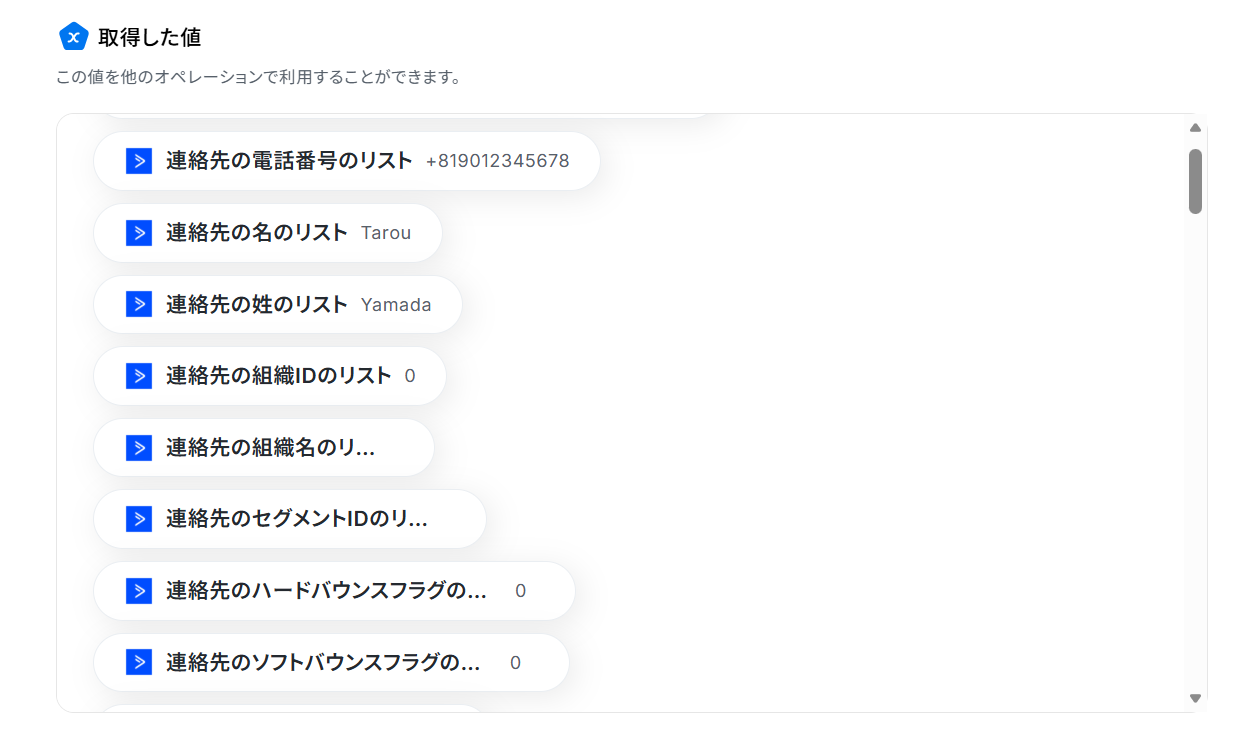Select the 連絡先の名のリスト label
This screenshot has width=1252, height=750.
tap(257, 233)
